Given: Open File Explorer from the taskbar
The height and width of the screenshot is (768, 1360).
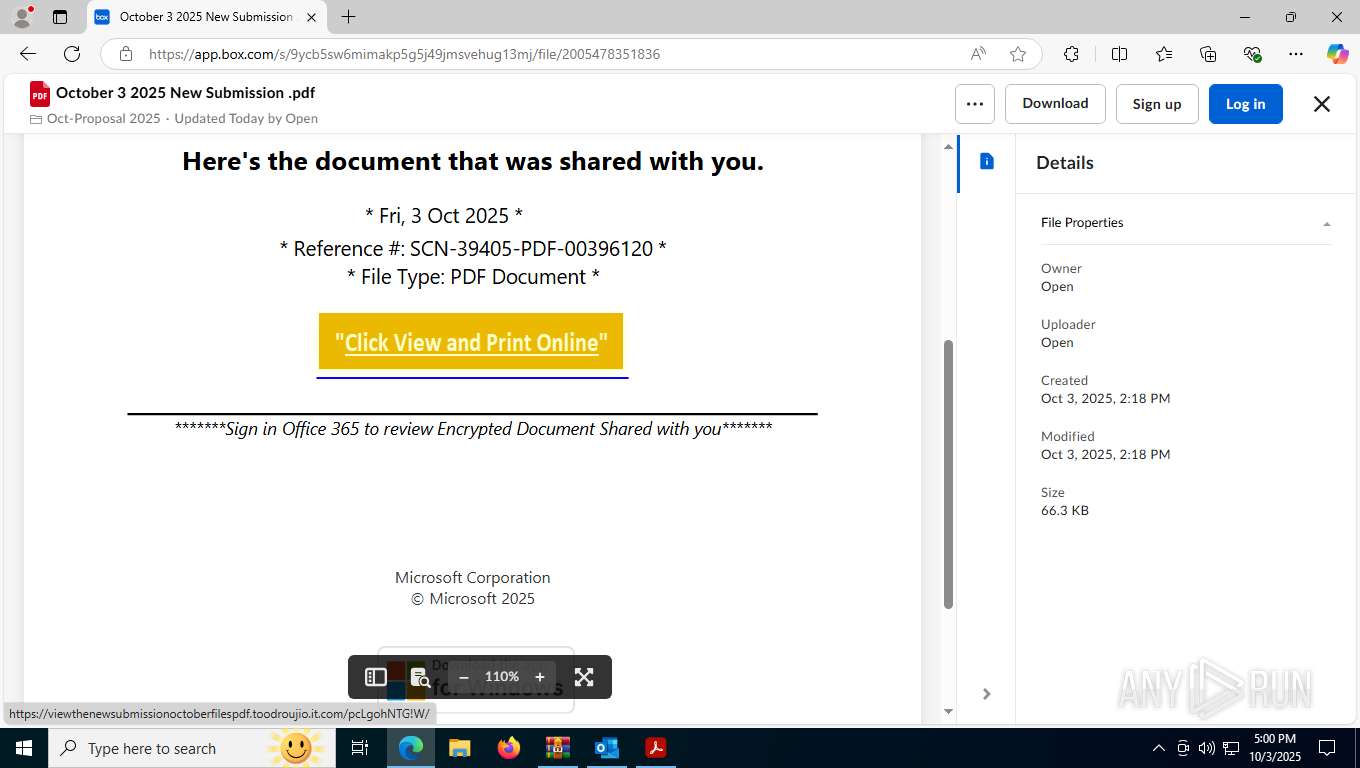Looking at the screenshot, I should coord(459,748).
